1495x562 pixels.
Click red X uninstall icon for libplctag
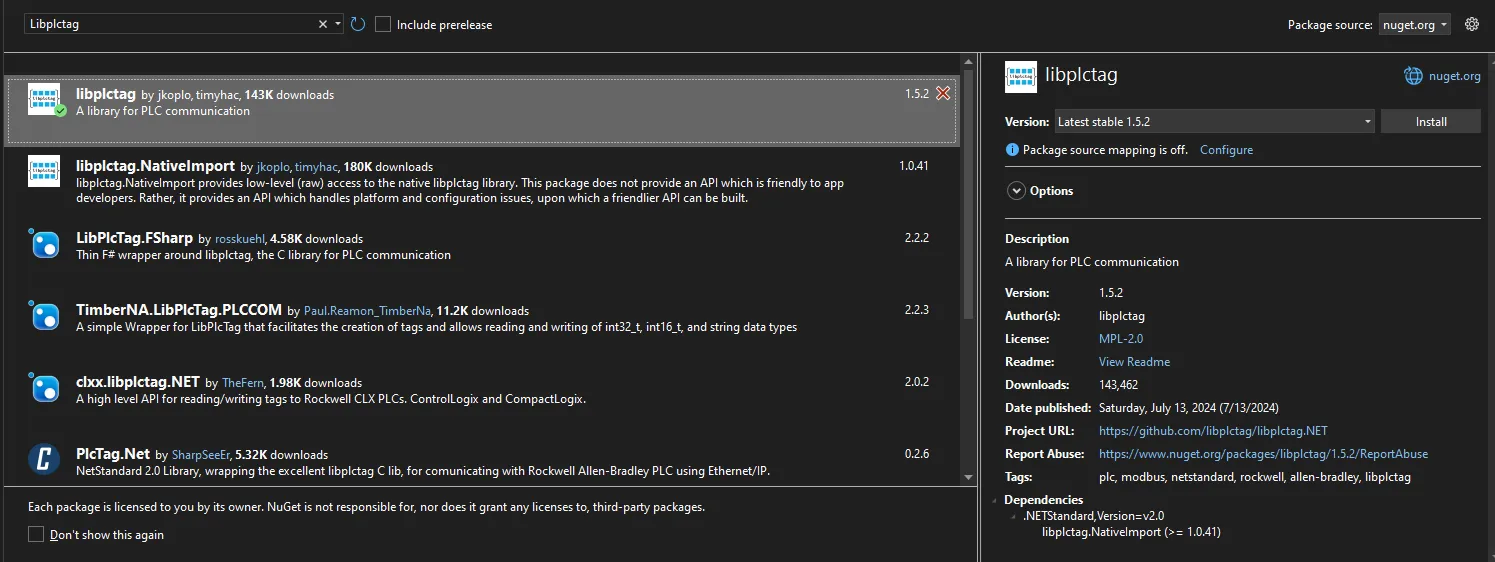[942, 93]
